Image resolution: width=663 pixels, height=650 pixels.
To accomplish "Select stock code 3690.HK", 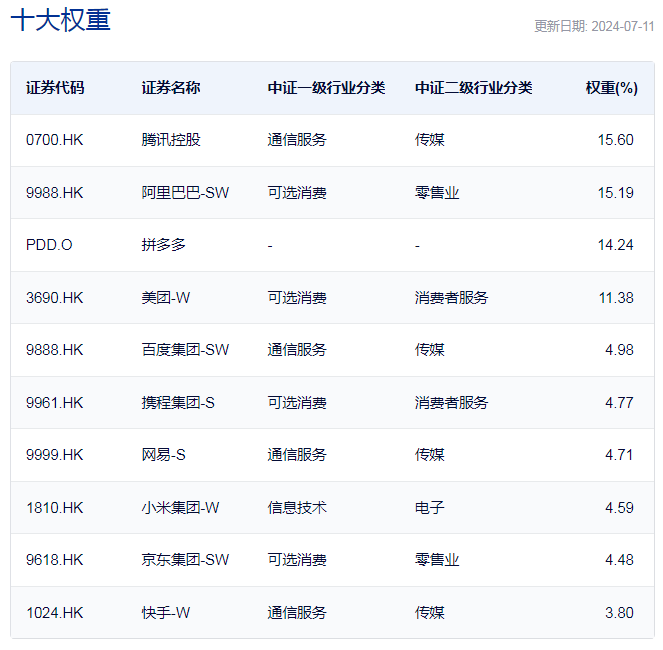I will pyautogui.click(x=55, y=298).
